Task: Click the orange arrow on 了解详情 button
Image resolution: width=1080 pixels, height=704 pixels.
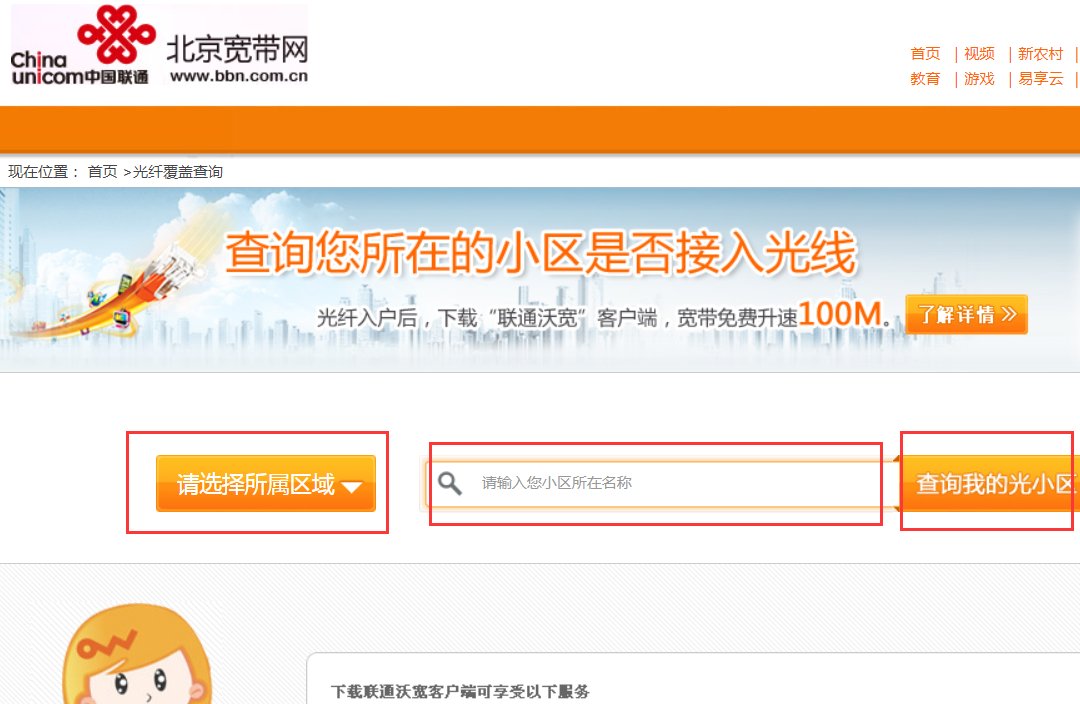Action: 1009,314
